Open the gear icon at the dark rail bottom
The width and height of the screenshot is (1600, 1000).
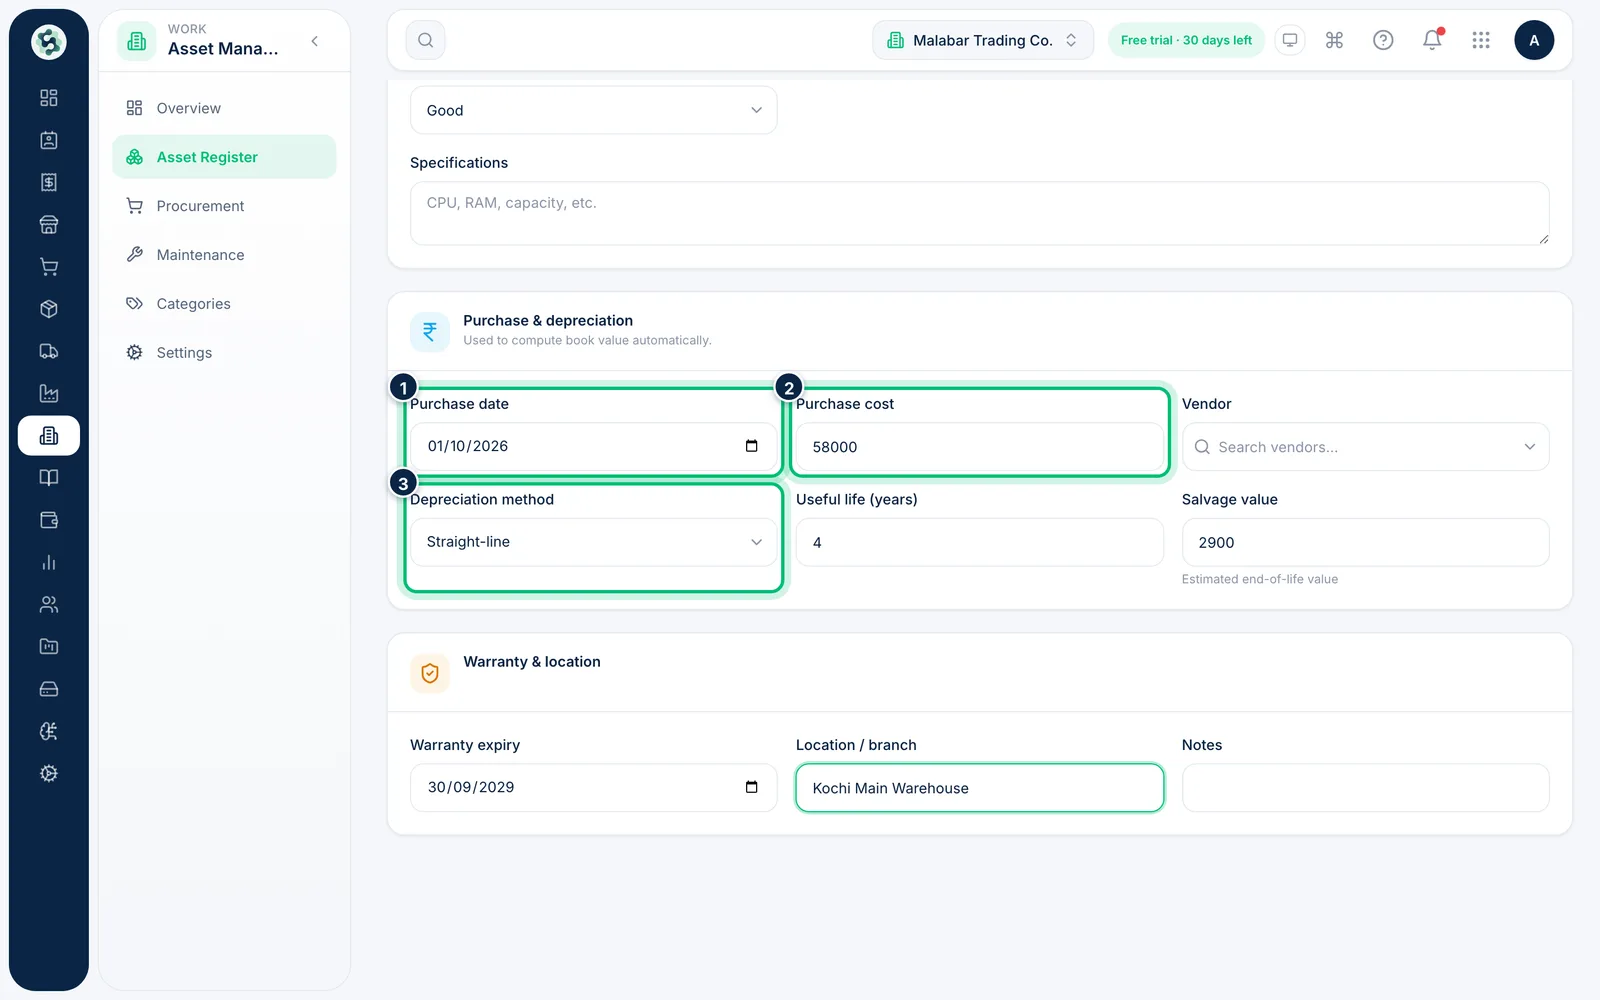point(48,774)
